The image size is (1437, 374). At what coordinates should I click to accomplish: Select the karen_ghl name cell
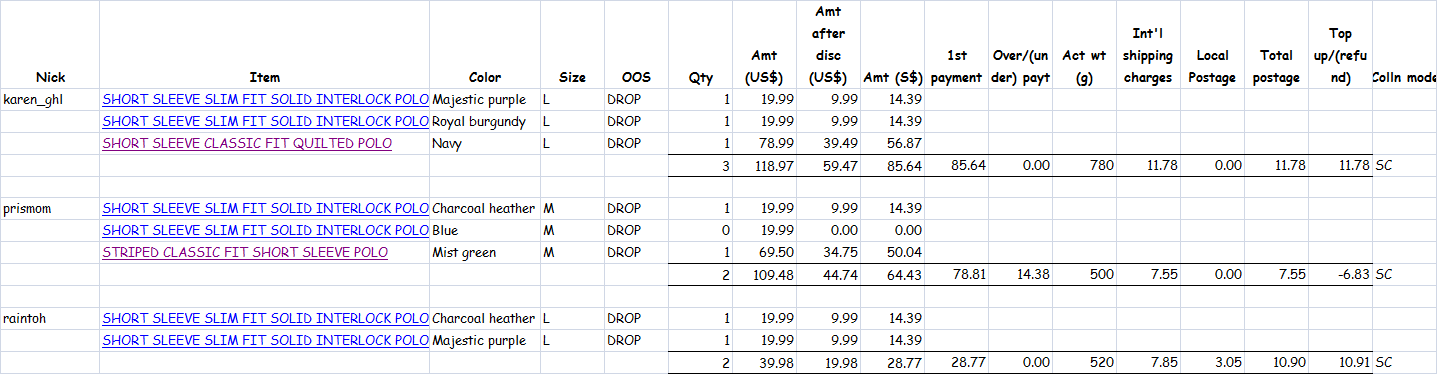point(50,99)
